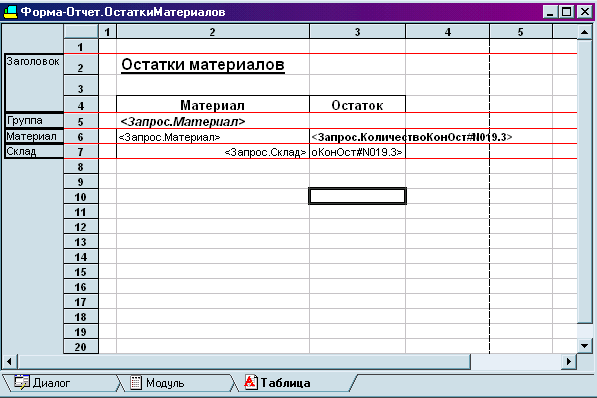Select row 10 header
The width and height of the screenshot is (597, 398).
click(x=81, y=197)
